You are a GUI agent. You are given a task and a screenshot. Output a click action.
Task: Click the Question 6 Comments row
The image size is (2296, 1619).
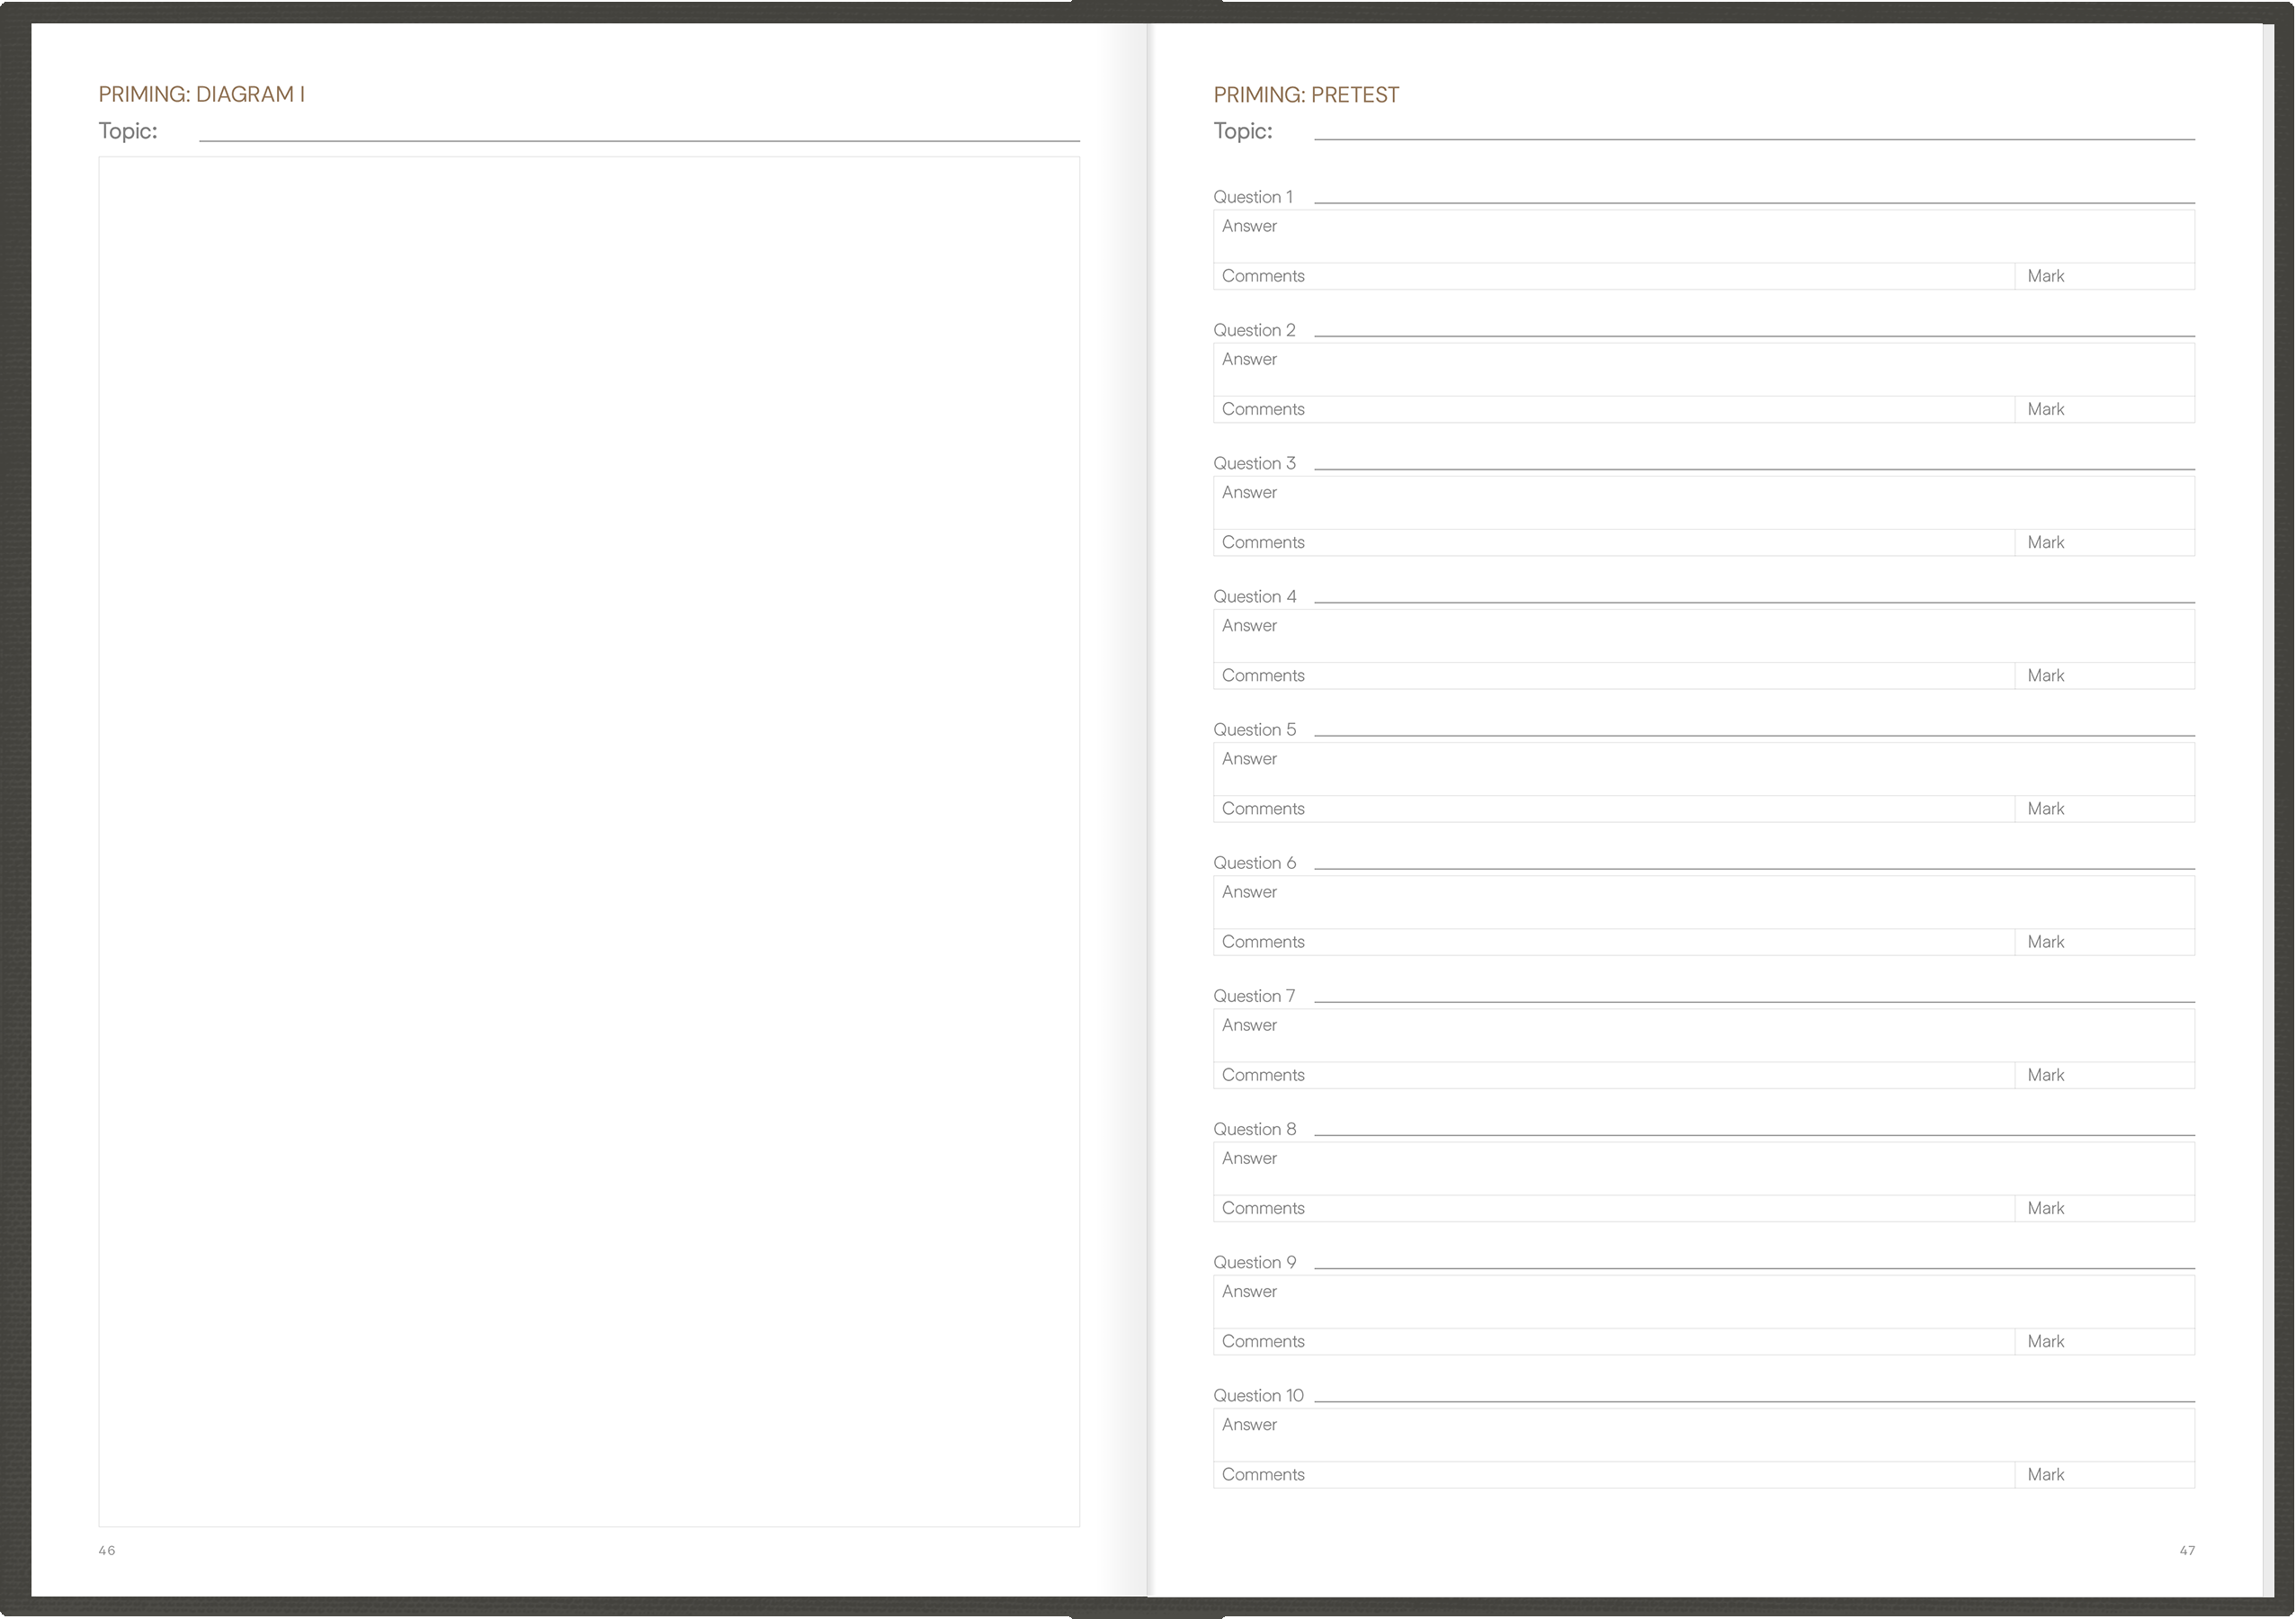[x=1613, y=942]
